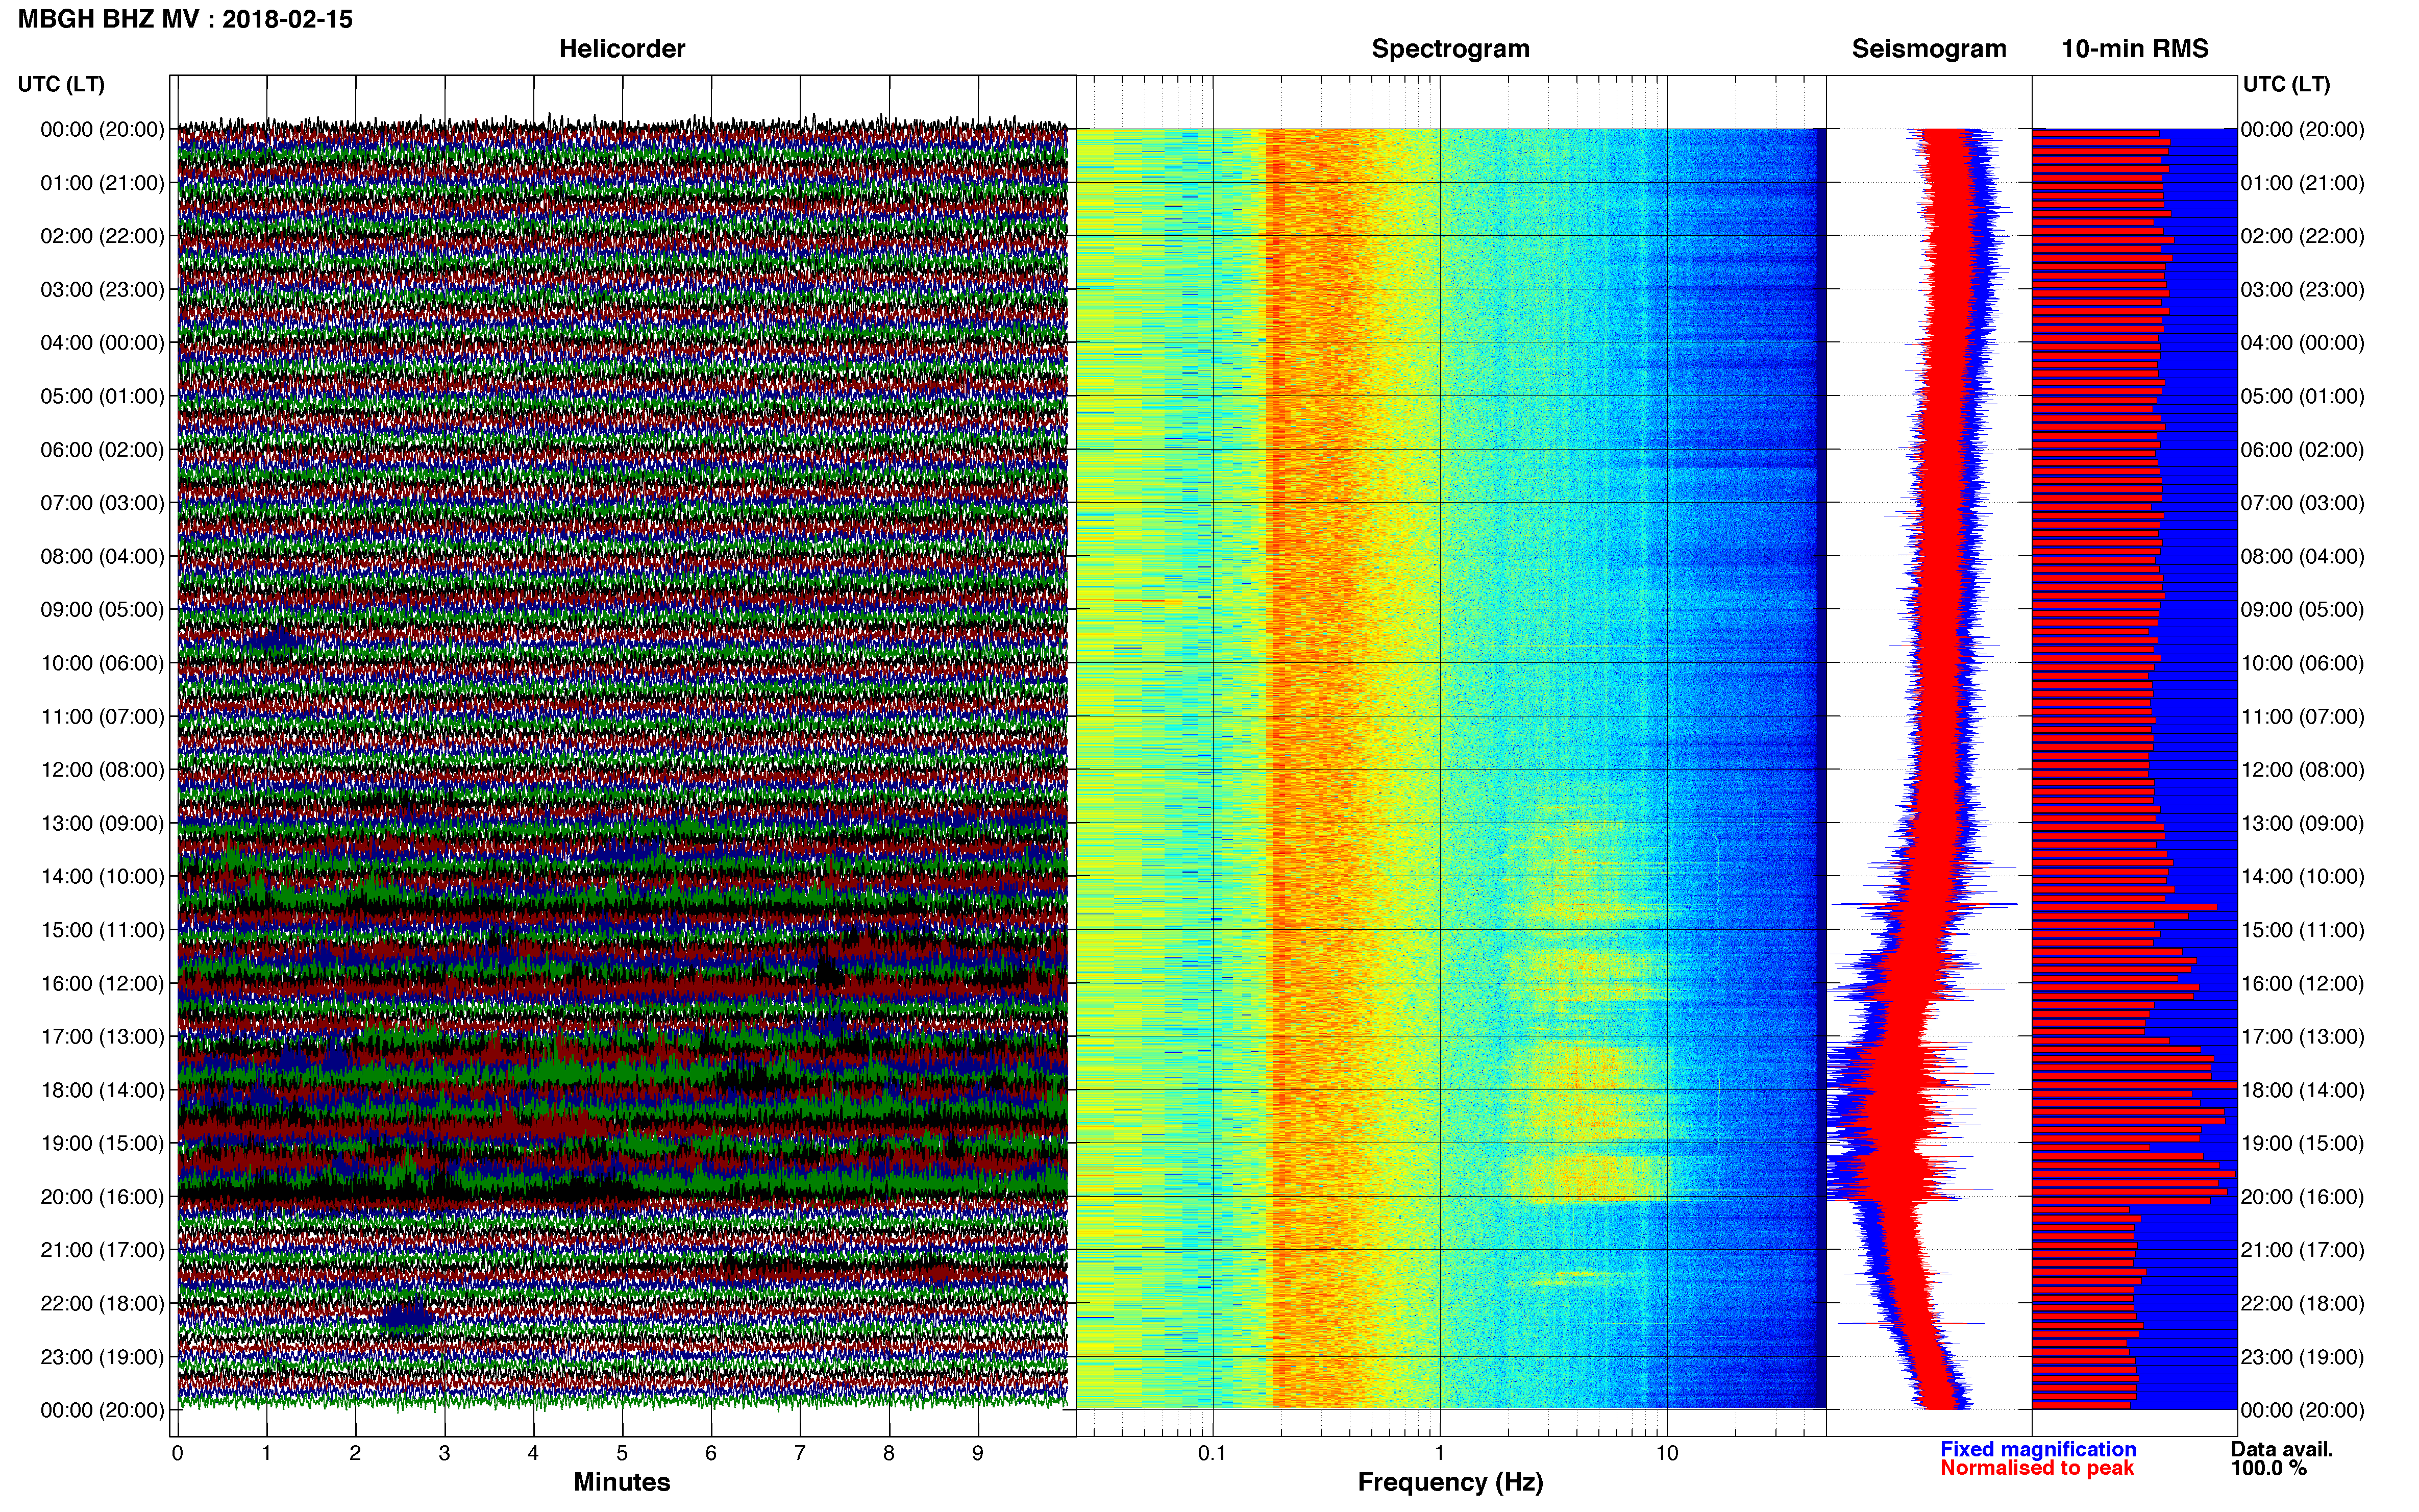Viewport: 2419px width, 1512px height.
Task: Click the left '08:00 (04:00)' time label
Action: coord(102,556)
